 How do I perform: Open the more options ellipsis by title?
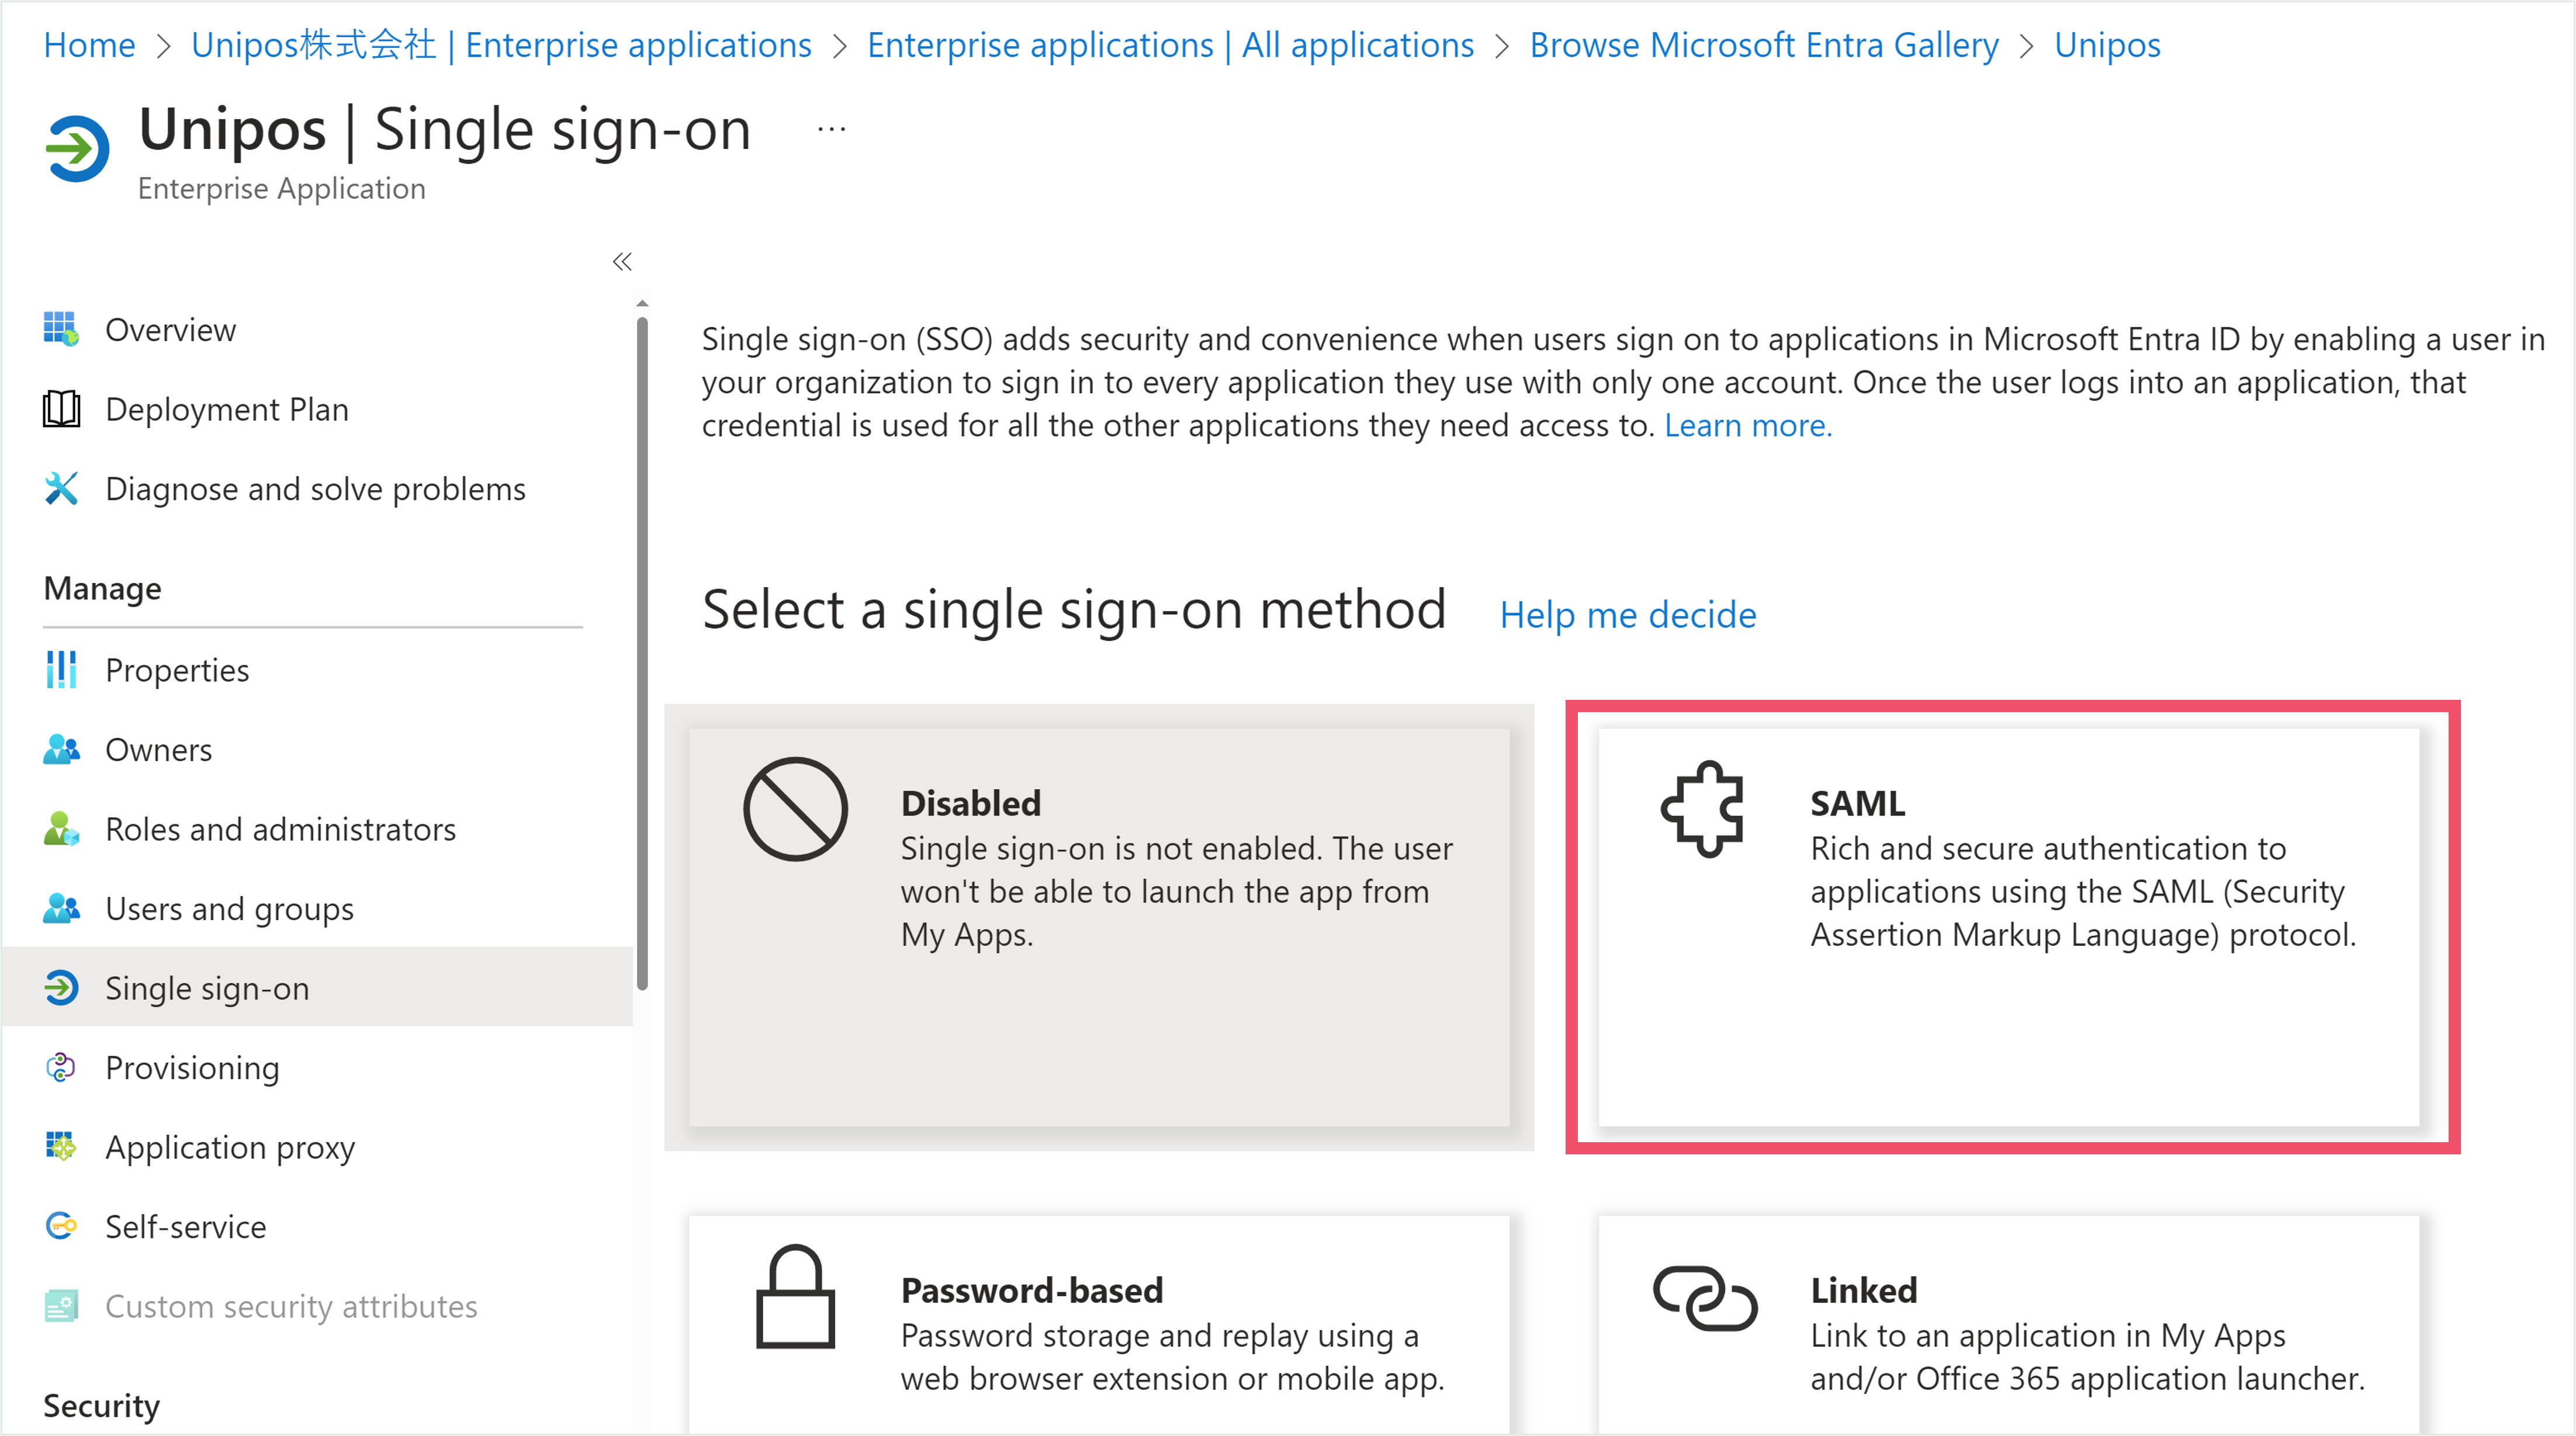tap(831, 129)
